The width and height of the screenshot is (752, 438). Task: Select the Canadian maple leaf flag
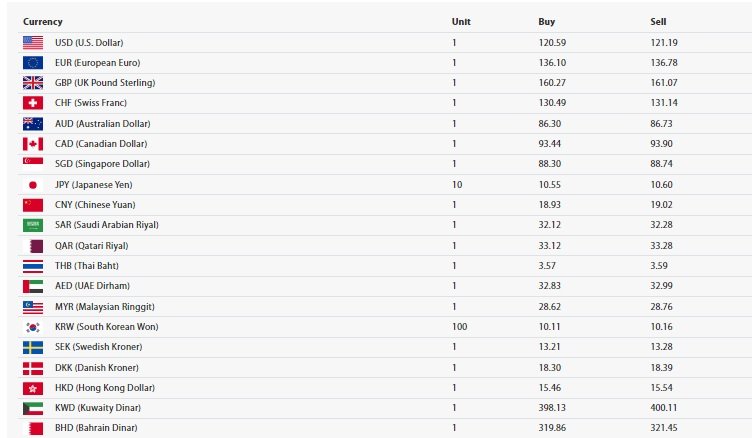(33, 144)
